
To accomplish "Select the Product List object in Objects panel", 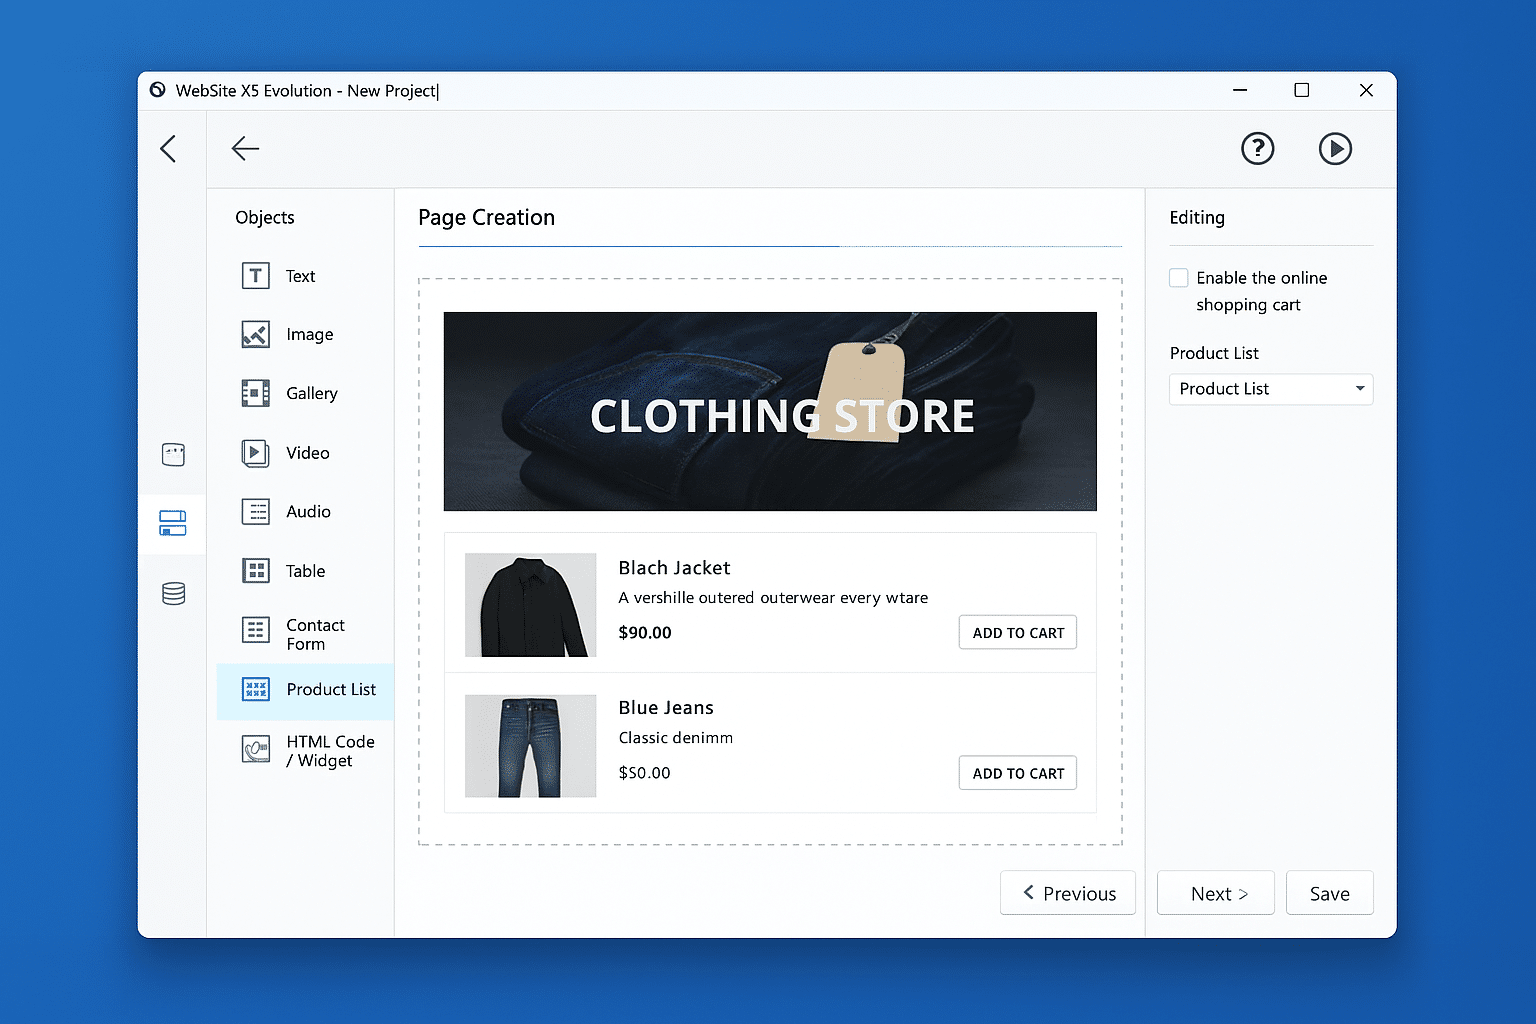I will coord(330,690).
